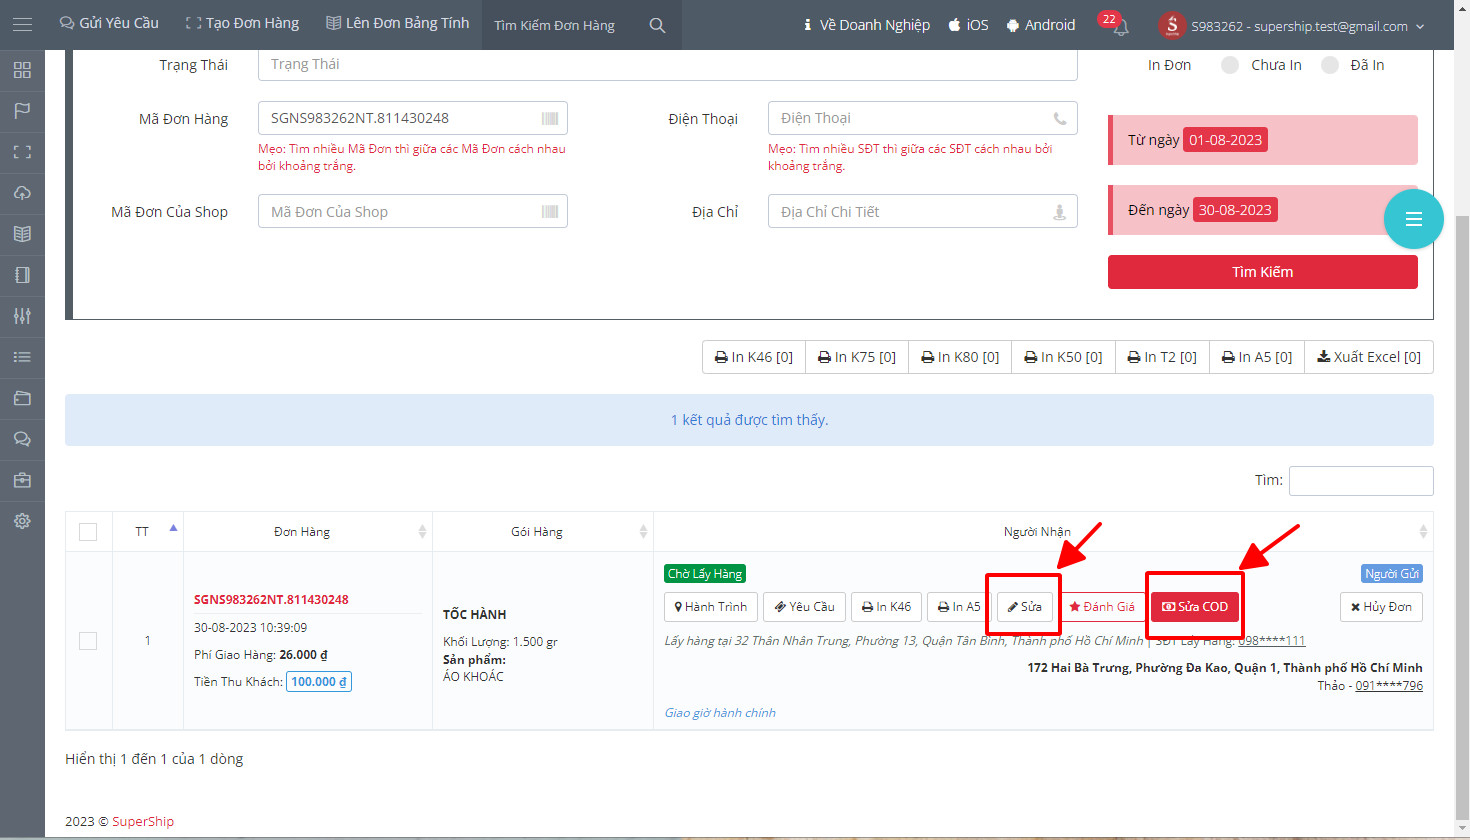Open the Trạng Thái dropdown field
This screenshot has height=840, width=1470.
coord(668,64)
